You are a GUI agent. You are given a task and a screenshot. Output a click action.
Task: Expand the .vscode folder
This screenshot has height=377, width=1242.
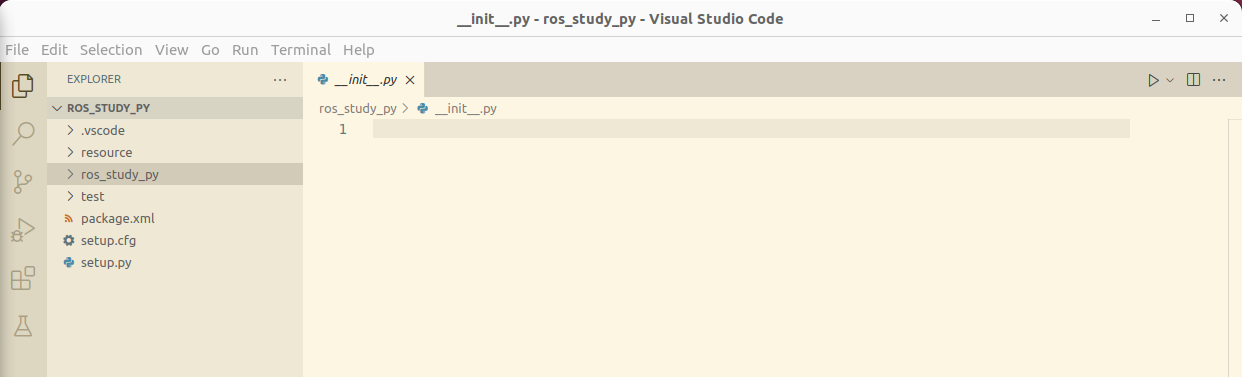(175, 130)
